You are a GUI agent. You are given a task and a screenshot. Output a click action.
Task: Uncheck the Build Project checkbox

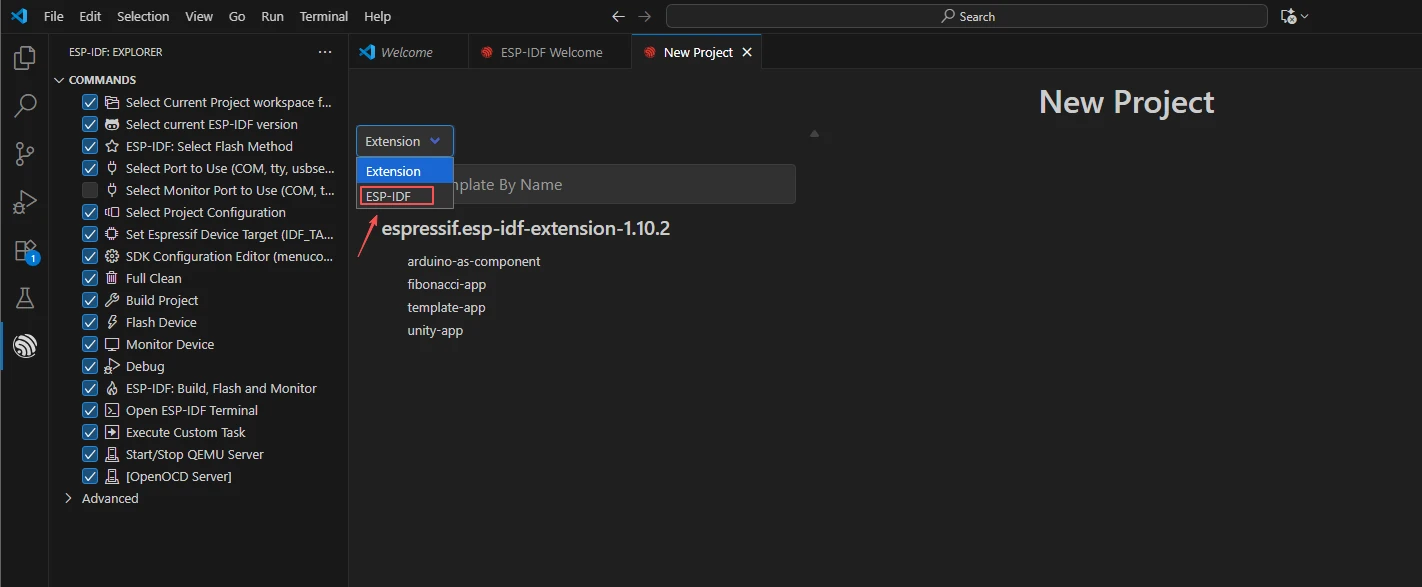tap(90, 300)
